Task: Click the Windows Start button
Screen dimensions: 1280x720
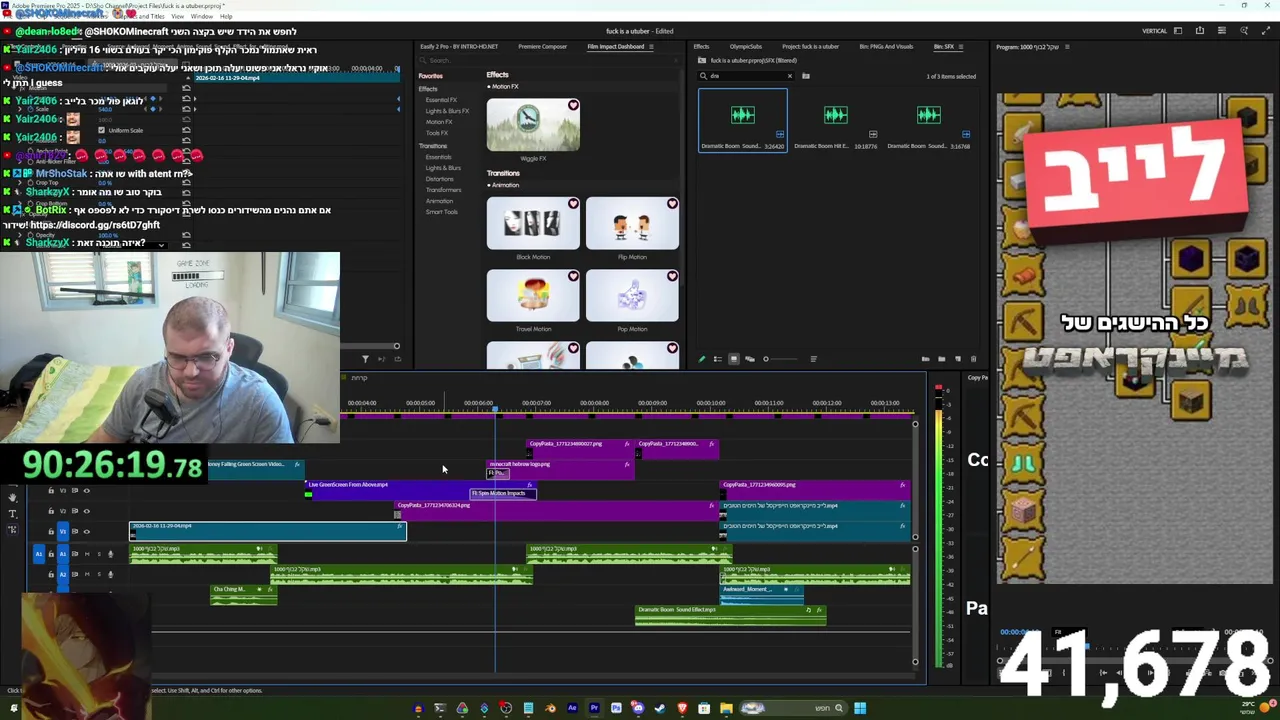Action: point(860,708)
